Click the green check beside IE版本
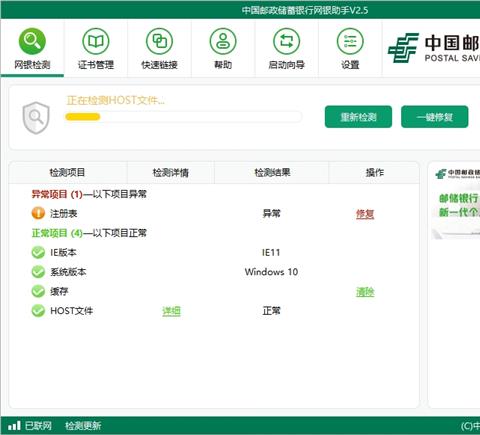480x435 pixels. (38, 252)
